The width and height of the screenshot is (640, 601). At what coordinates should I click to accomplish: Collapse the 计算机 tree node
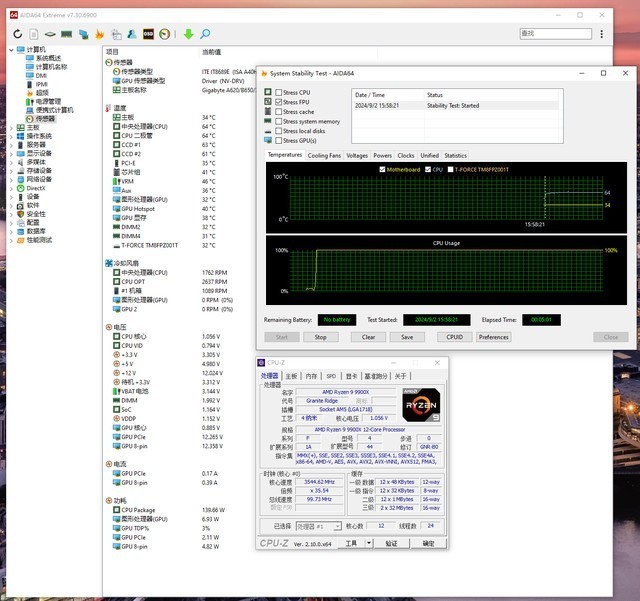point(11,50)
